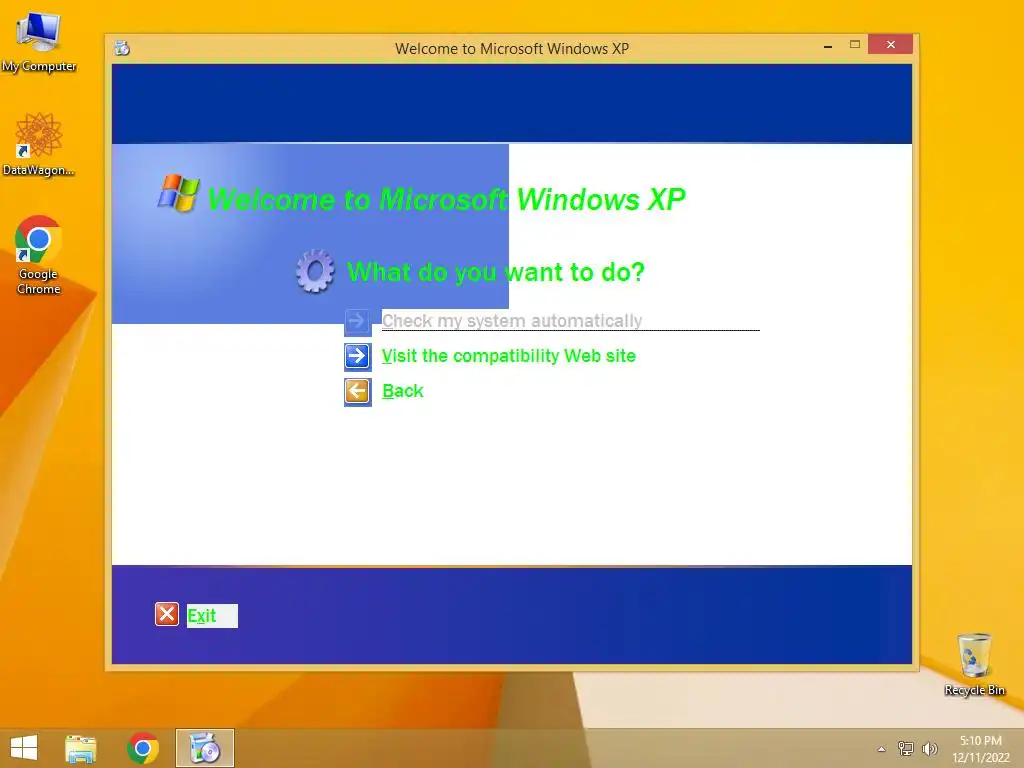Open Chrome from the taskbar
Viewport: 1024px width, 768px height.
143,748
